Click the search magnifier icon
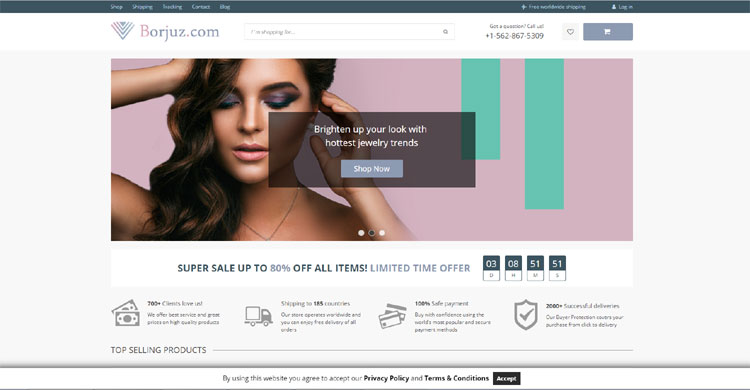 [x=445, y=32]
